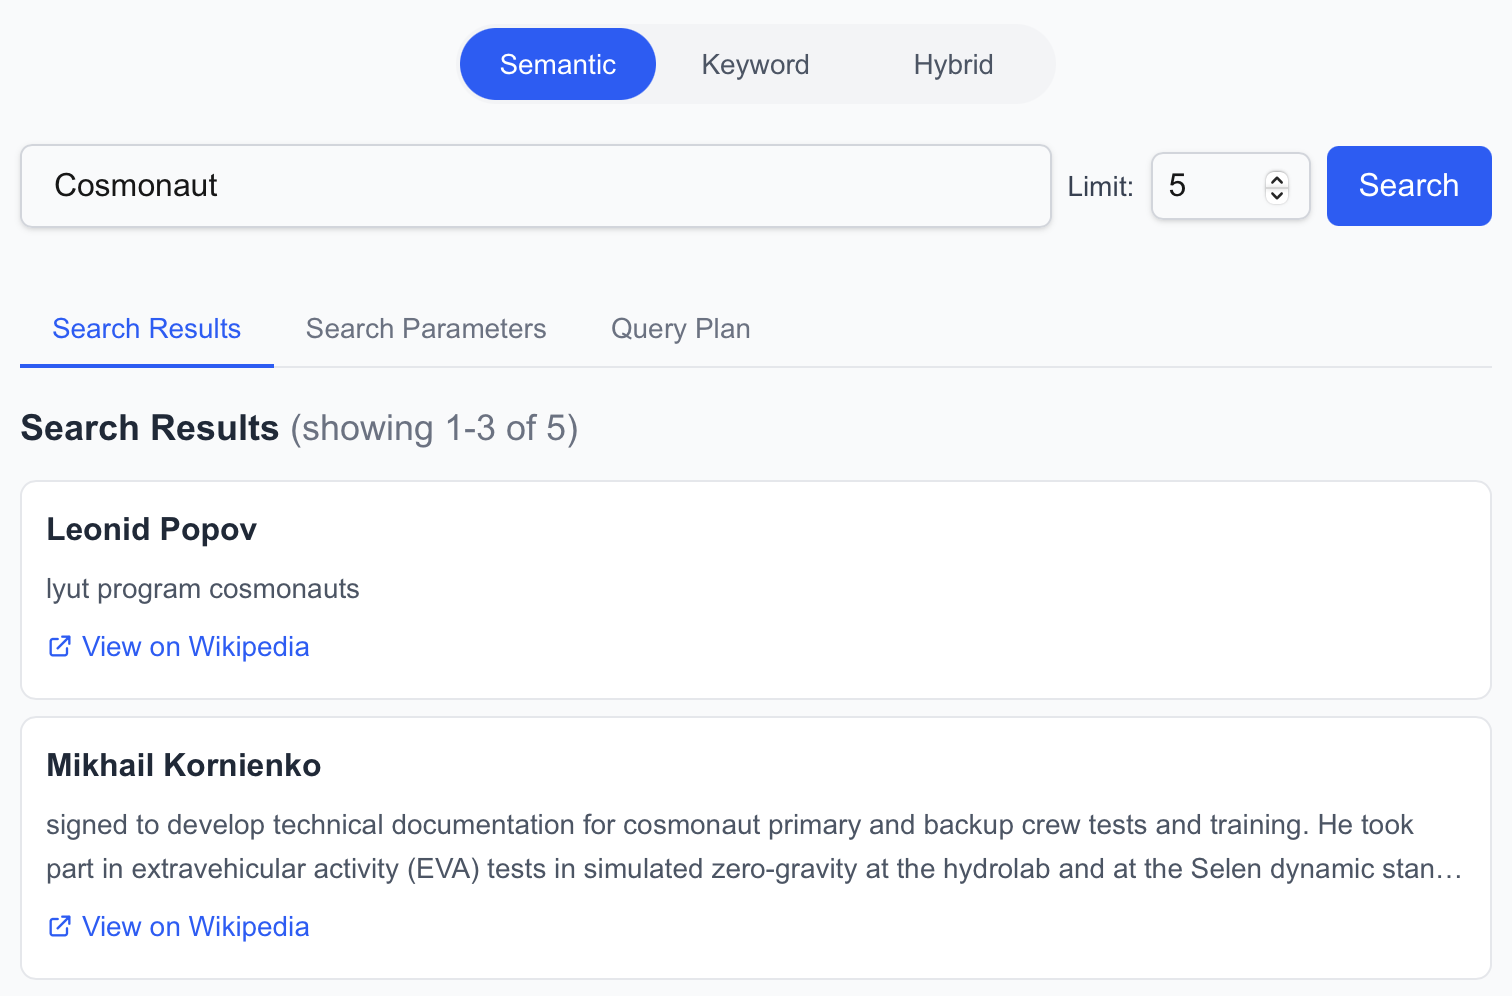
Task: Select the Semantic search mode
Action: point(557,63)
